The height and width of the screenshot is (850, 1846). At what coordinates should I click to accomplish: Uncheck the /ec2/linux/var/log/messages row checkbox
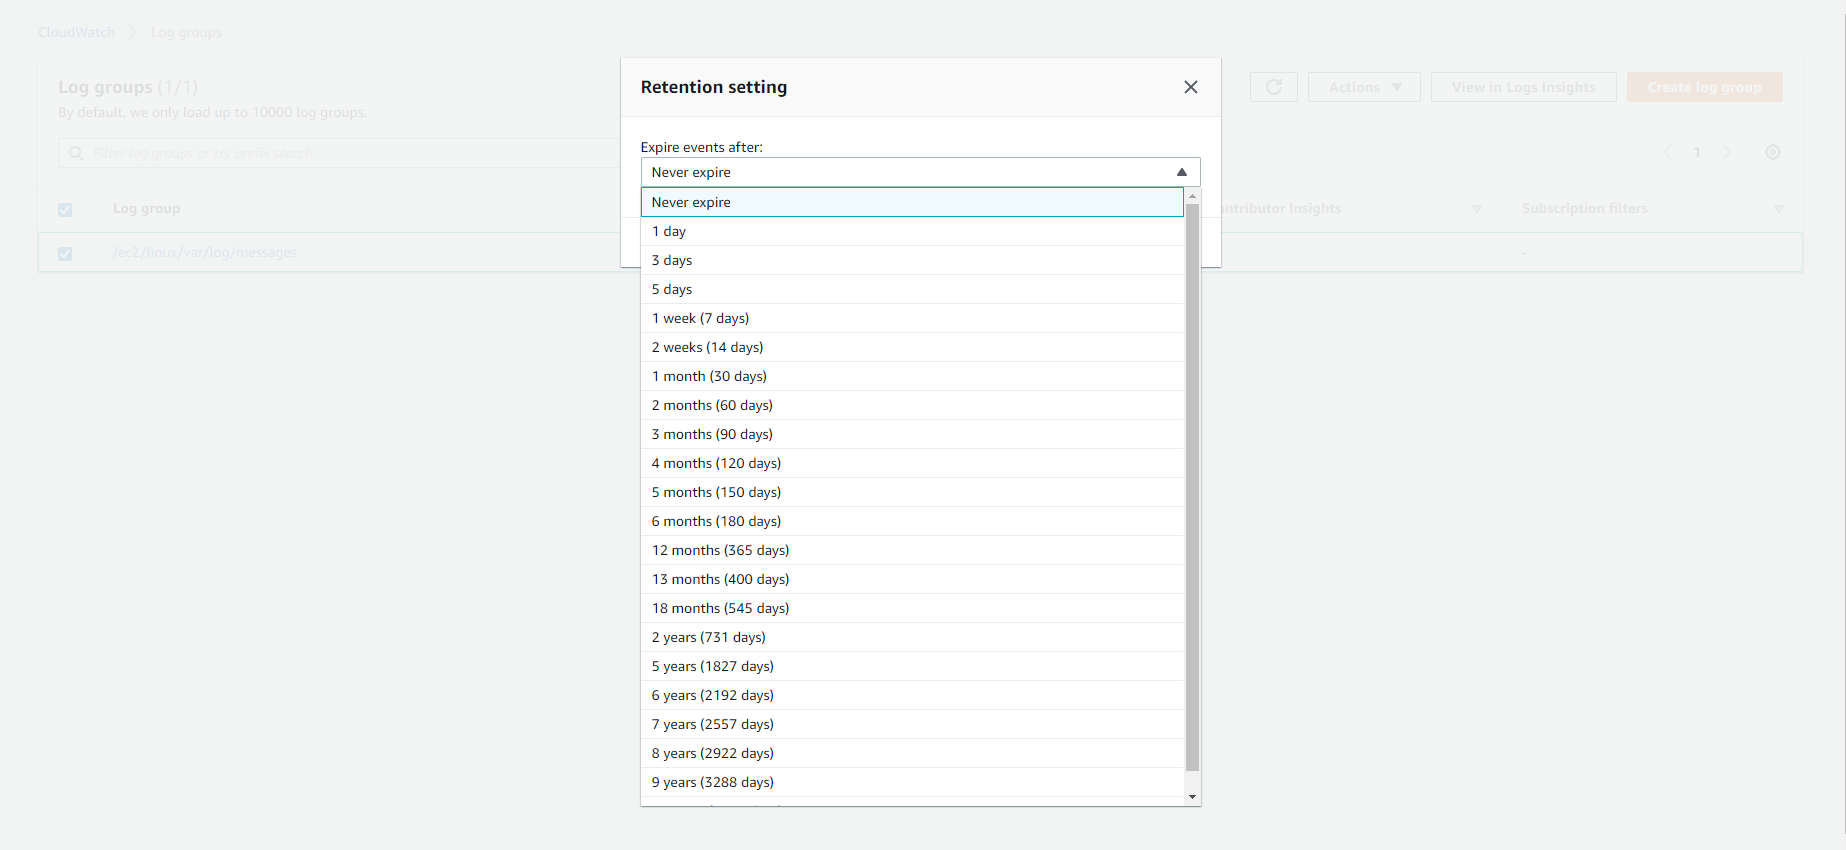pos(65,254)
